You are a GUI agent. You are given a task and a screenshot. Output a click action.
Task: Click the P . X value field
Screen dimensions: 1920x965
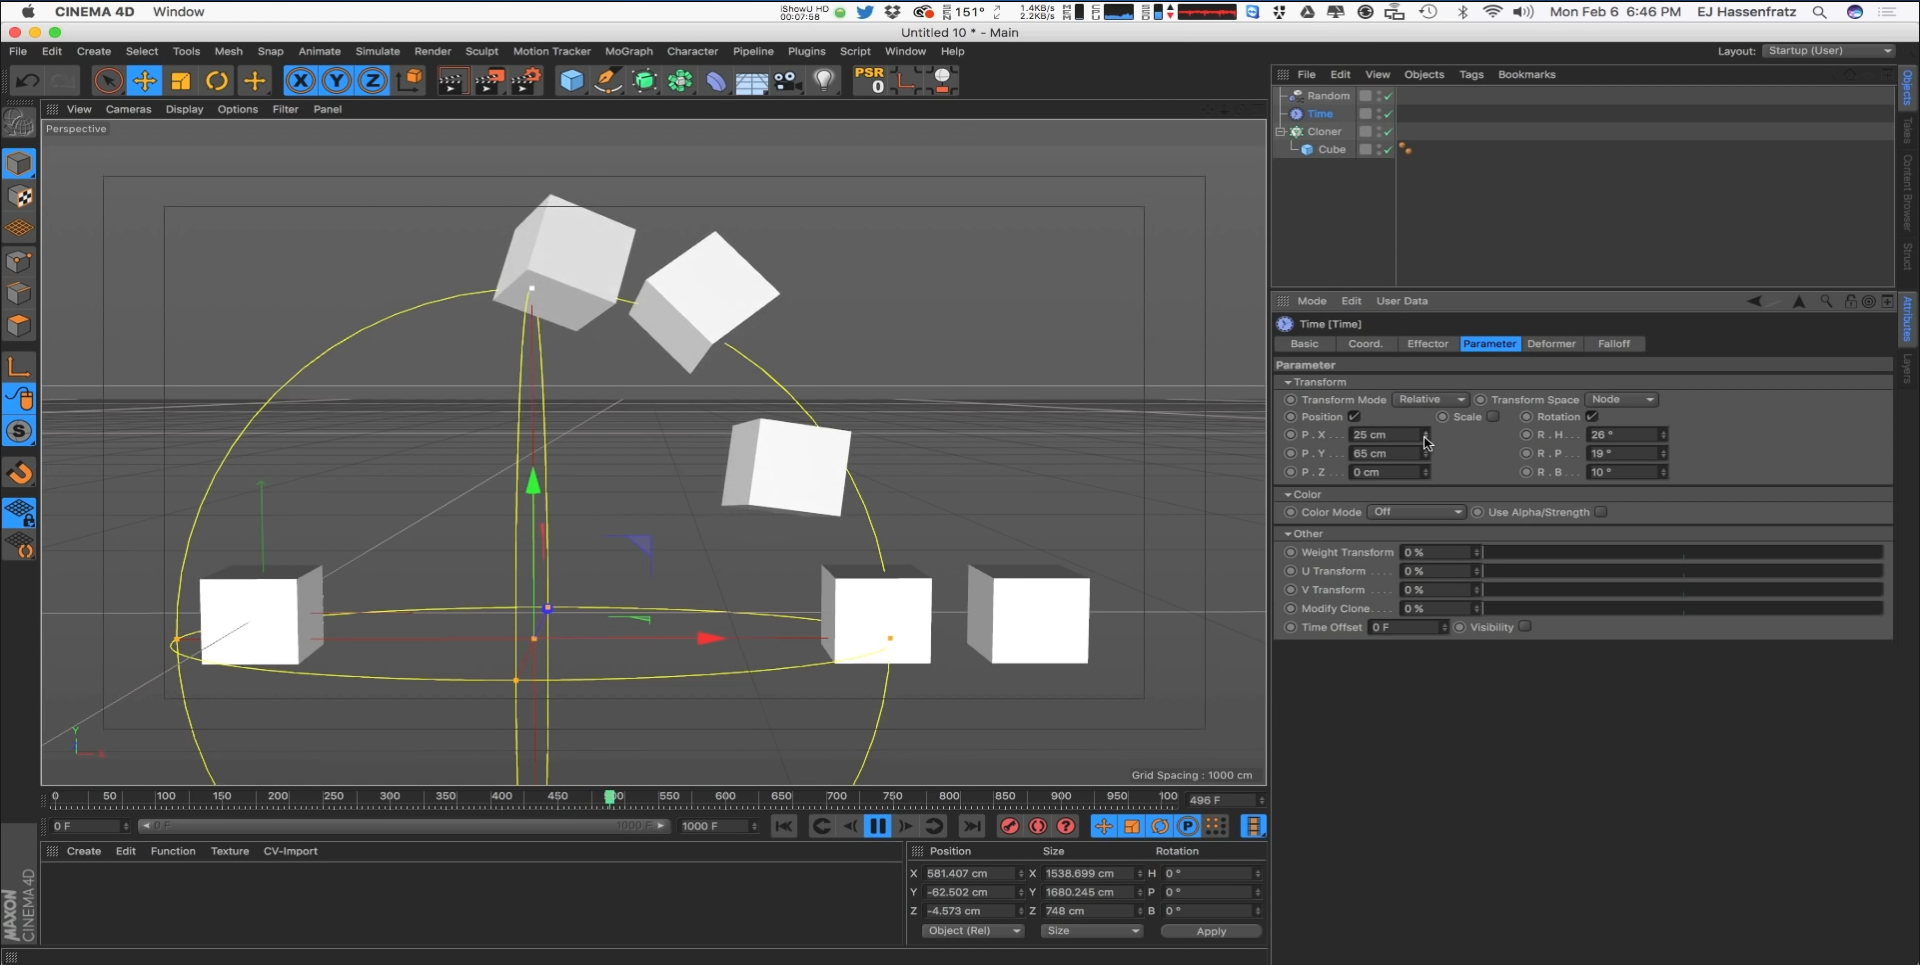[x=1386, y=435]
